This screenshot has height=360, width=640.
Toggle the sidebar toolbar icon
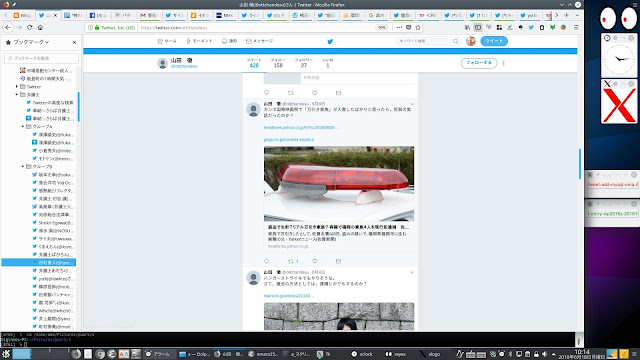click(x=478, y=27)
